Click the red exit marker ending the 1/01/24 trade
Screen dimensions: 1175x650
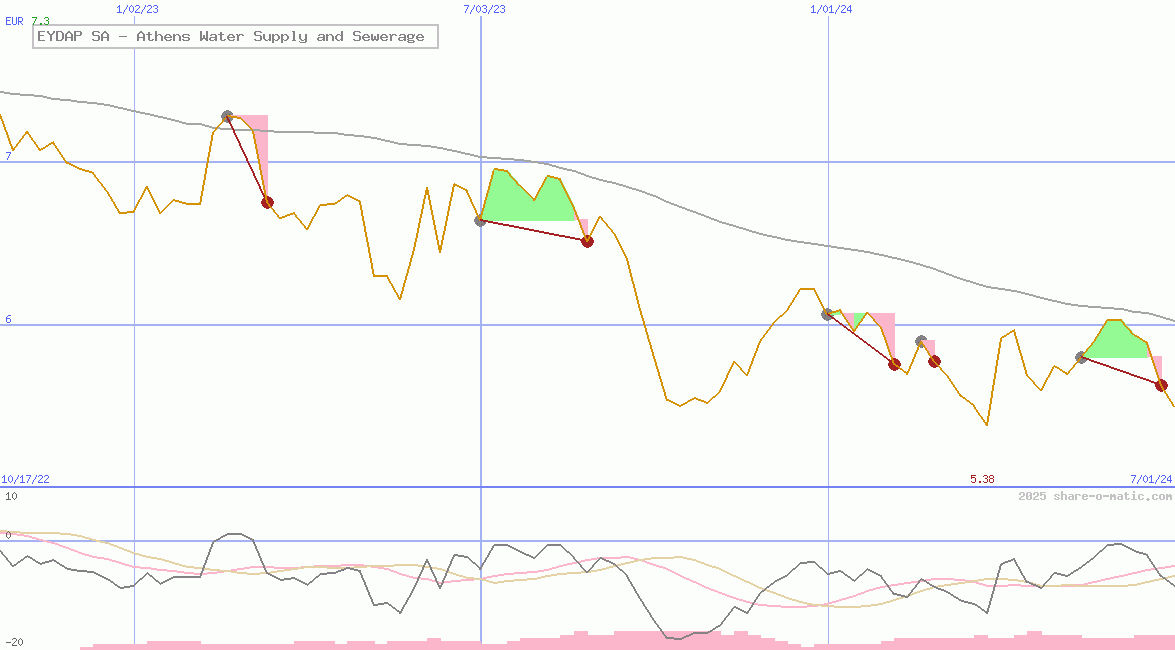894,364
